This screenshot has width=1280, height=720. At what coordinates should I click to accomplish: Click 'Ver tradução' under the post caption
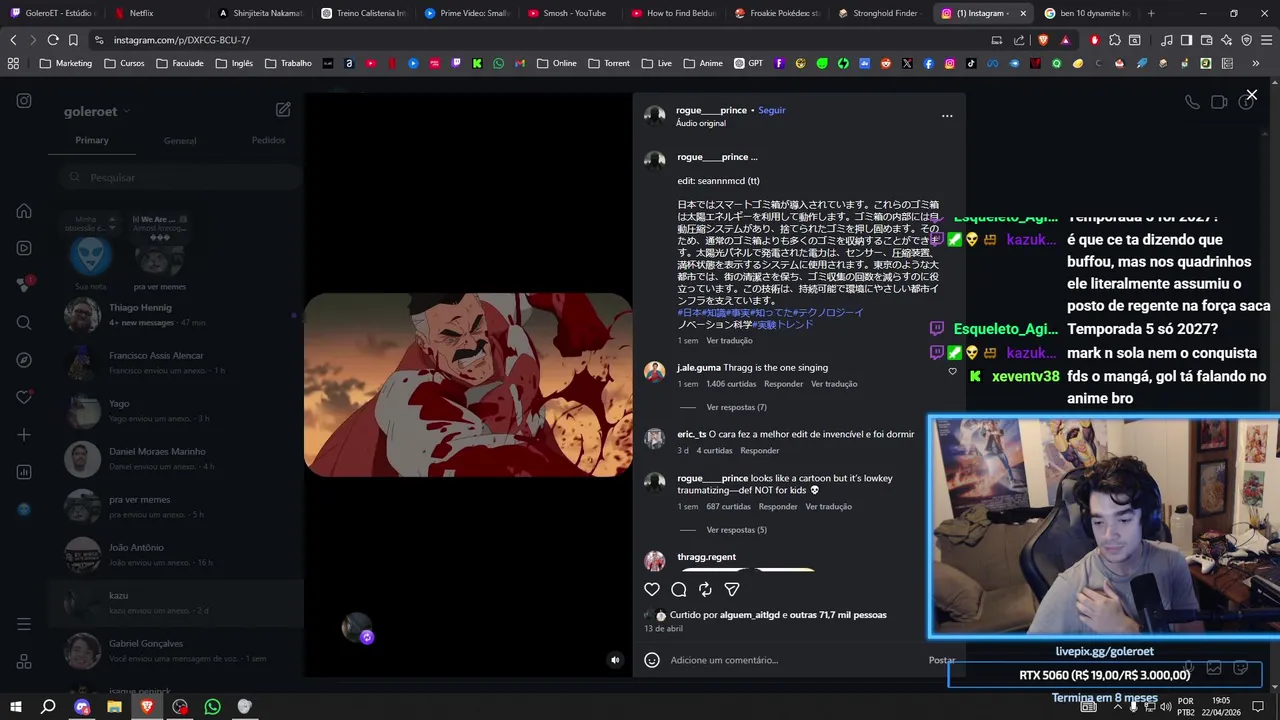729,341
